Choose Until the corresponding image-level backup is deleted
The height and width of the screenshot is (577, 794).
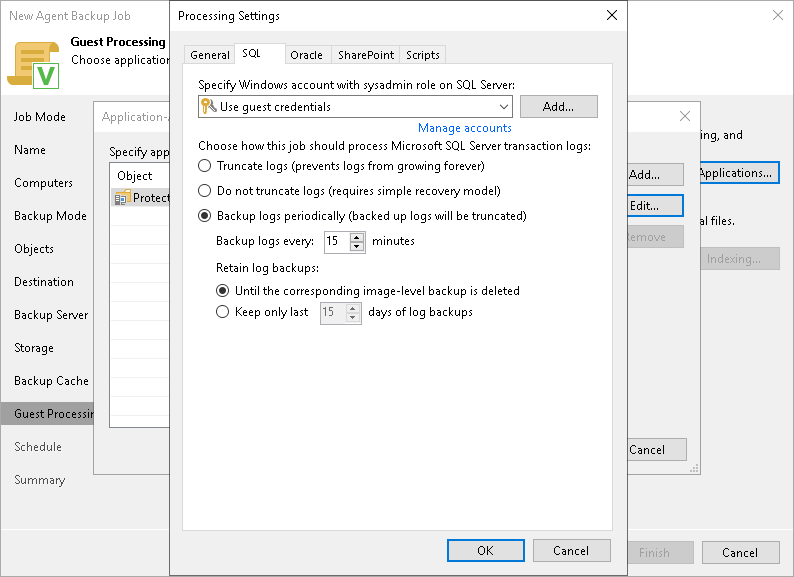[x=222, y=291]
